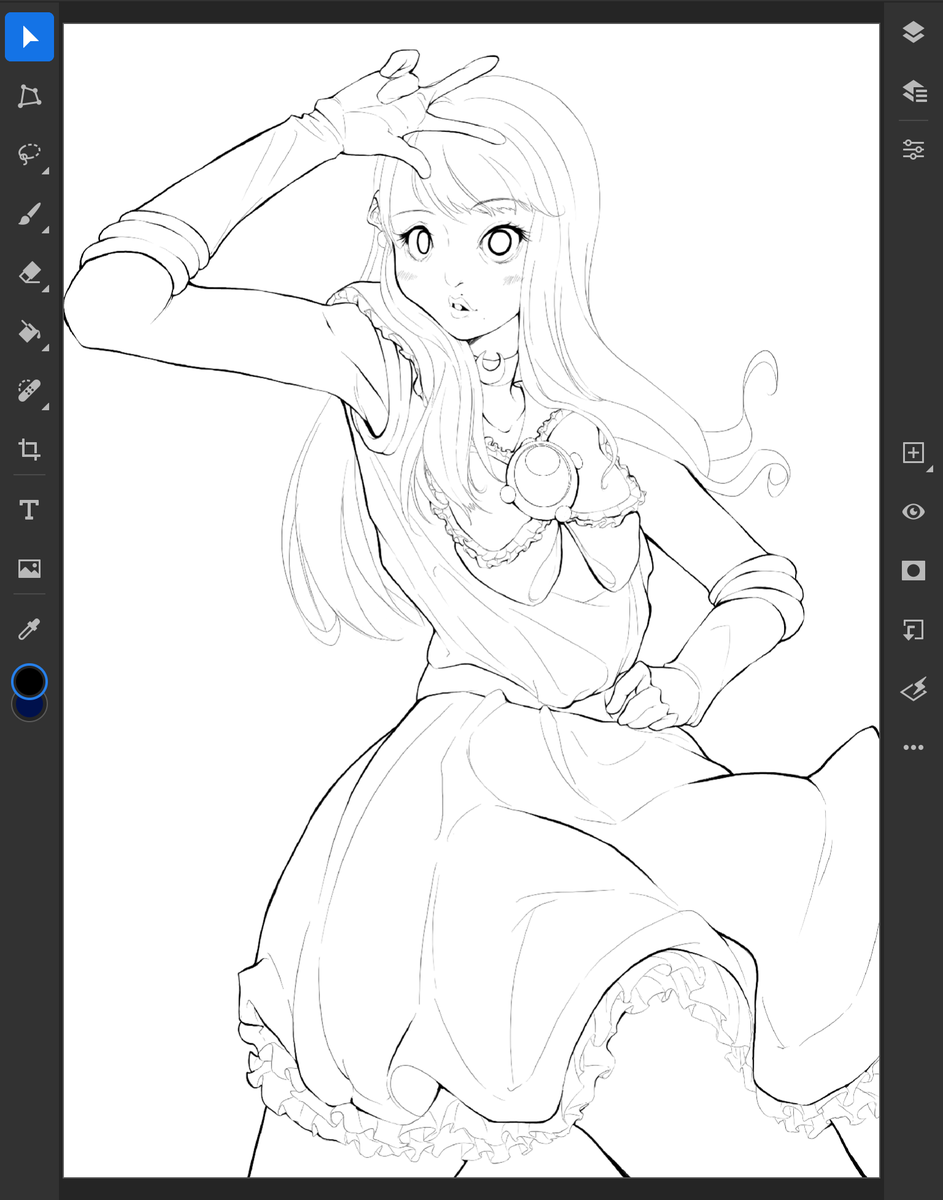Viewport: 943px width, 1200px height.
Task: Select the Eyedropper tool
Action: coord(29,629)
